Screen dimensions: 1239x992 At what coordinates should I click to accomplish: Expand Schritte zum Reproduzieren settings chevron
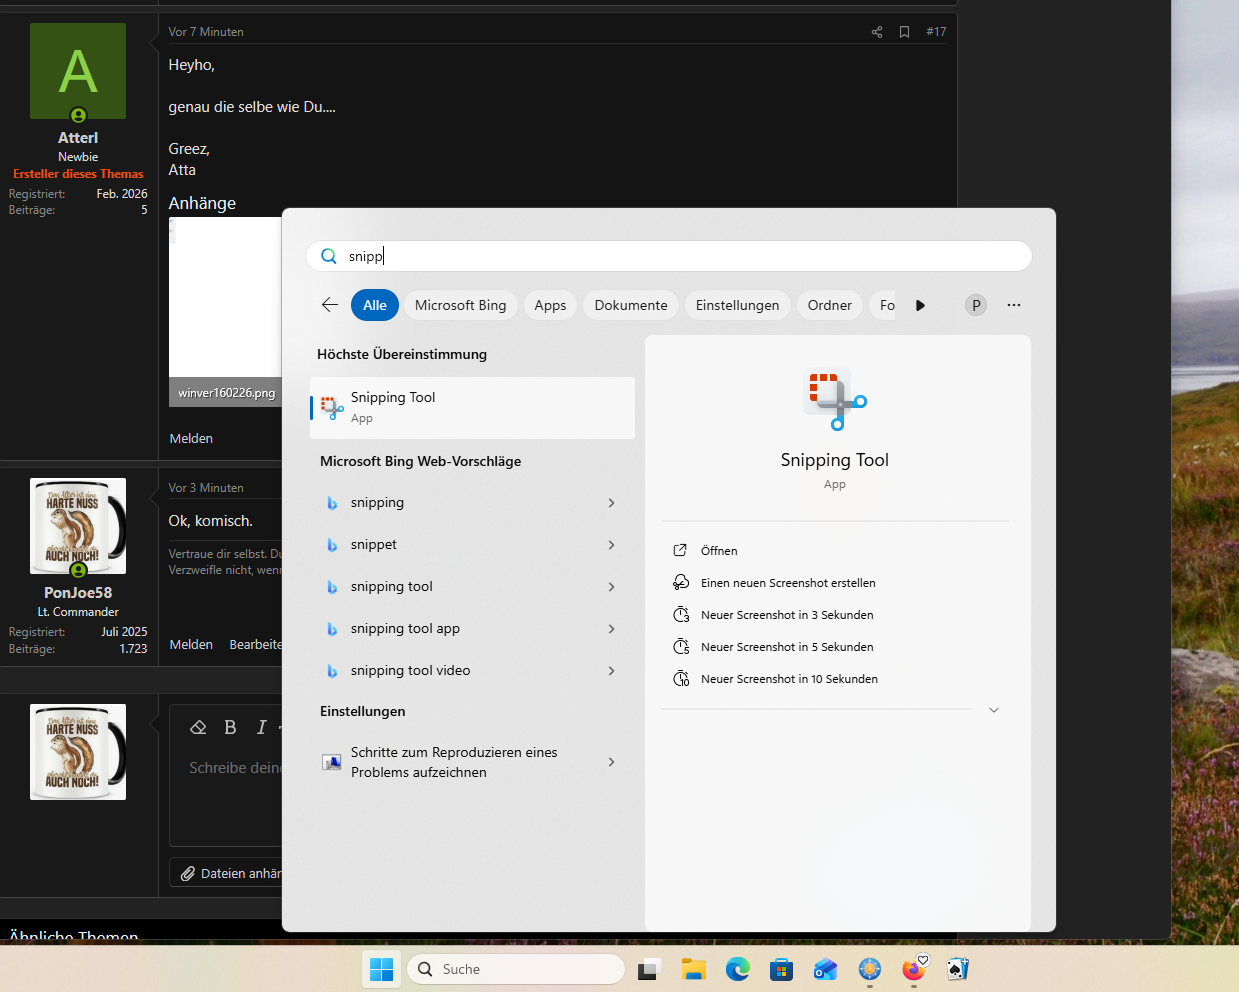coord(611,762)
